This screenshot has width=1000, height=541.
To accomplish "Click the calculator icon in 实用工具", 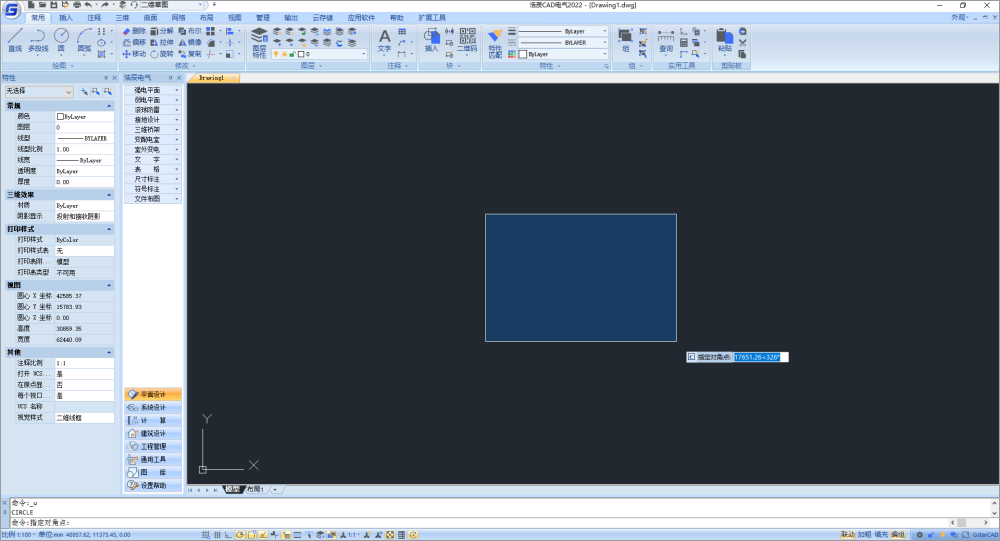I will pyautogui.click(x=684, y=43).
